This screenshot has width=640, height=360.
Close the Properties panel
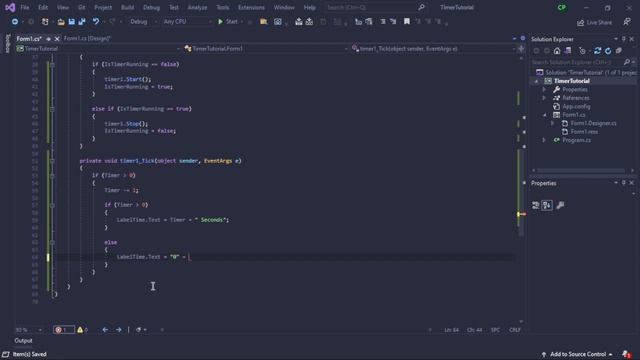click(631, 183)
